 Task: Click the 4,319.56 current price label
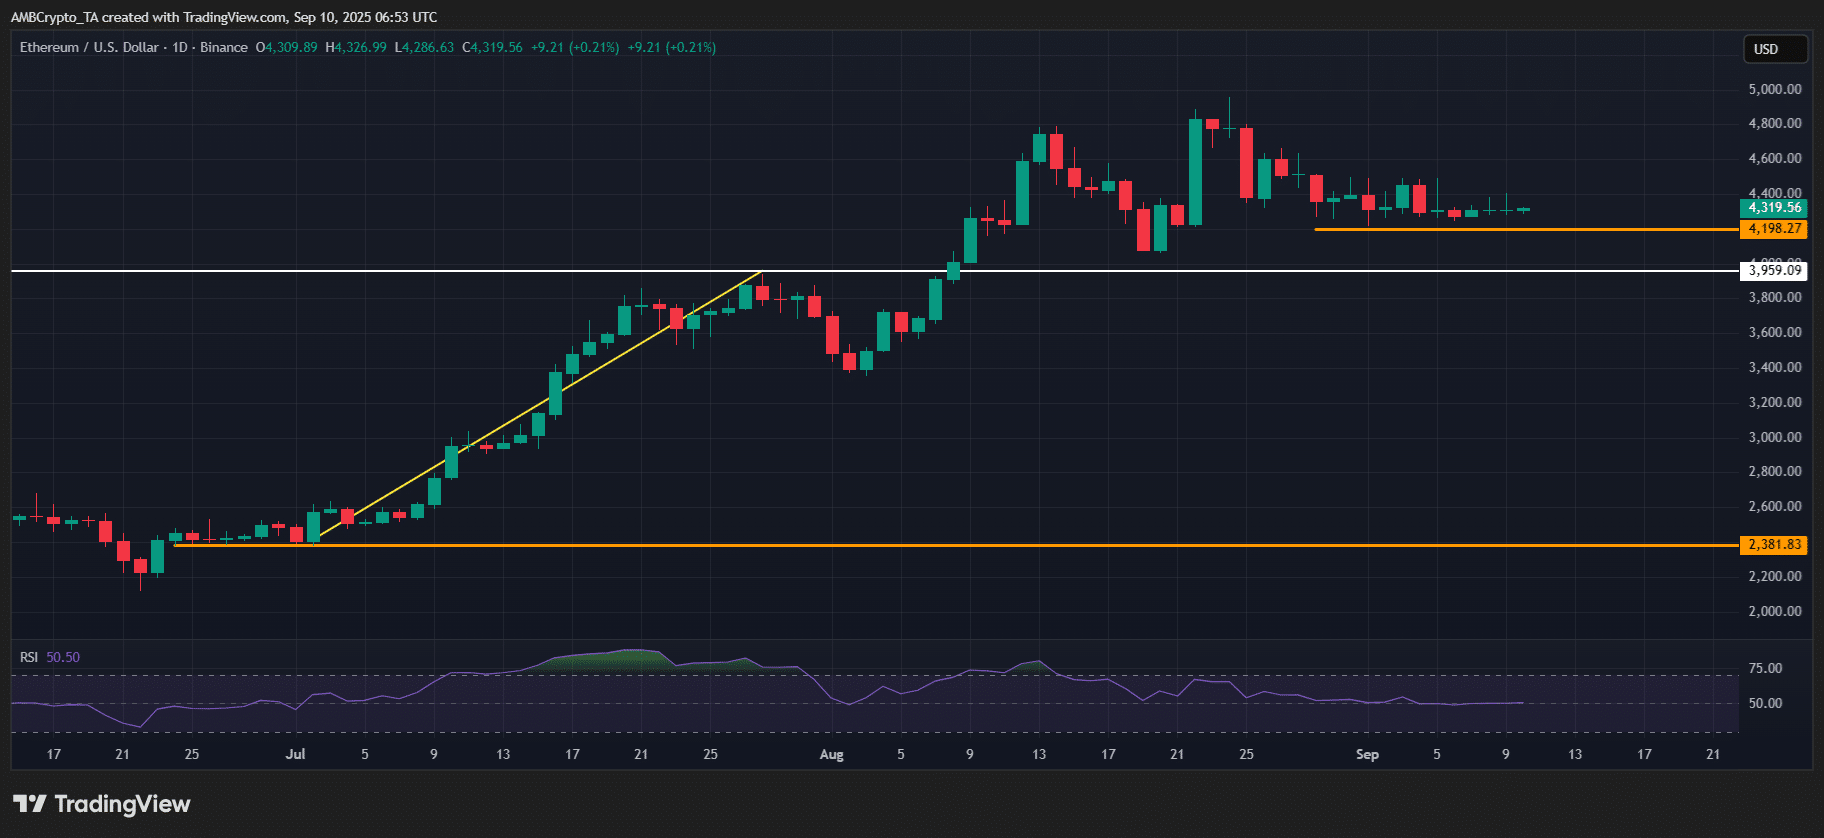[1774, 208]
